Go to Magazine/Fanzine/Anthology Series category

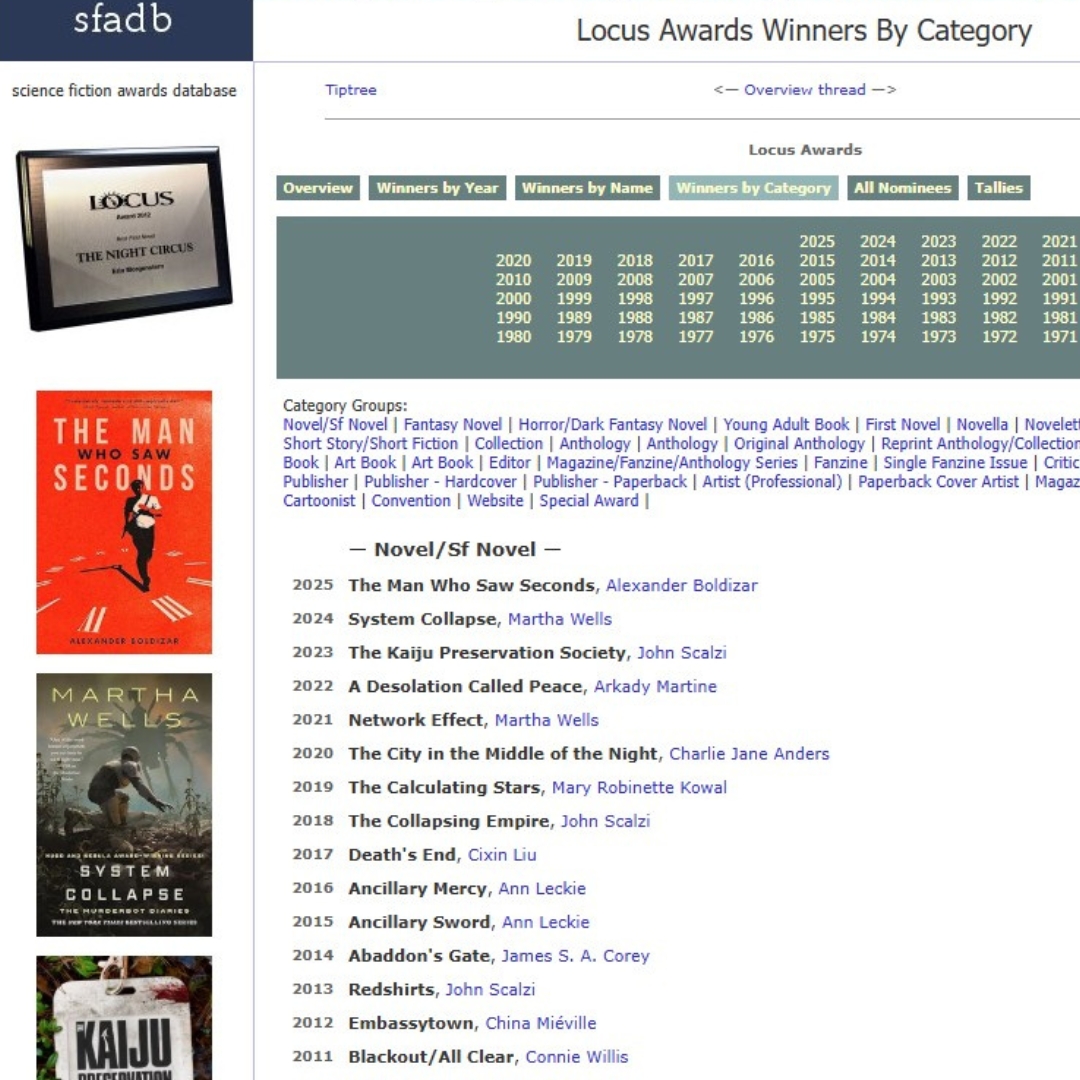pos(672,463)
